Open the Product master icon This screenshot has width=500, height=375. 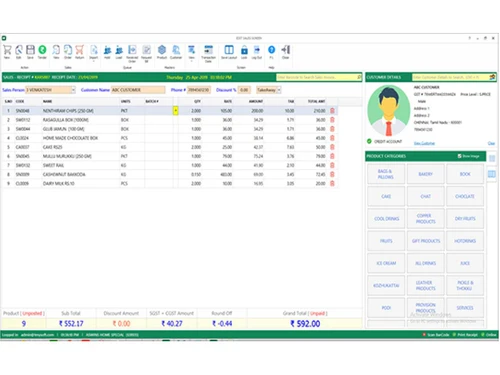tap(162, 51)
